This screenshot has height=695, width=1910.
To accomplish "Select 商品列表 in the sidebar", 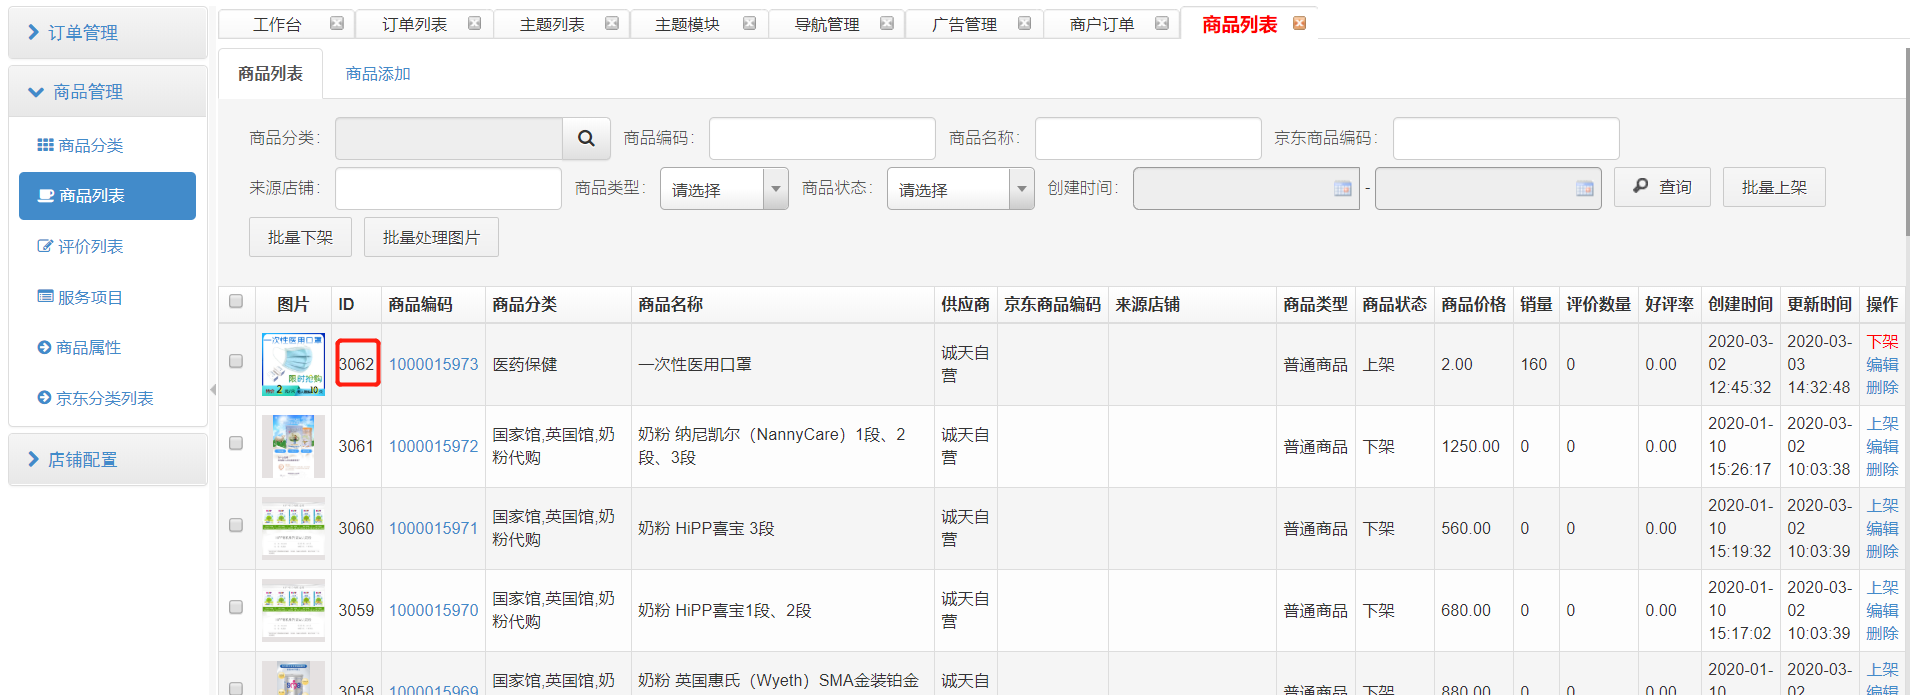I will [x=107, y=195].
